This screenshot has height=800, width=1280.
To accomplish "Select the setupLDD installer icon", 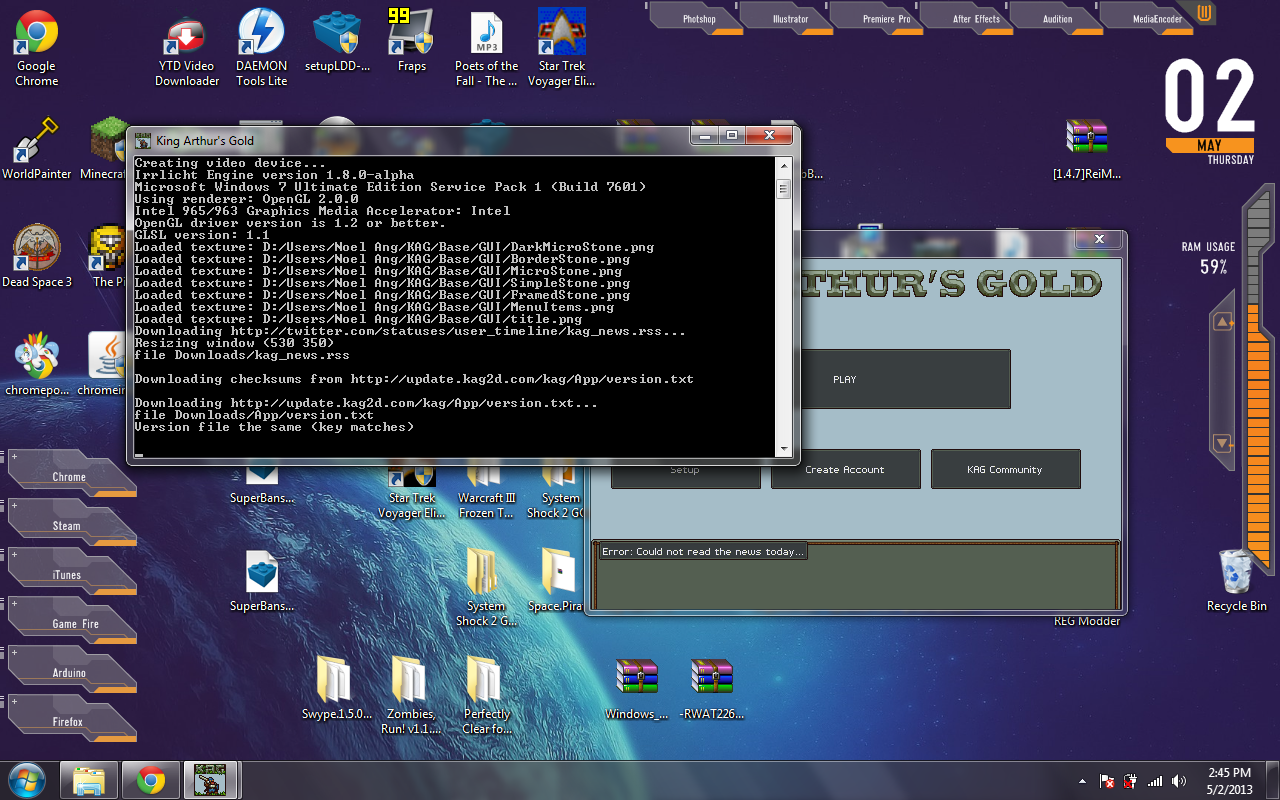I will (x=337, y=42).
